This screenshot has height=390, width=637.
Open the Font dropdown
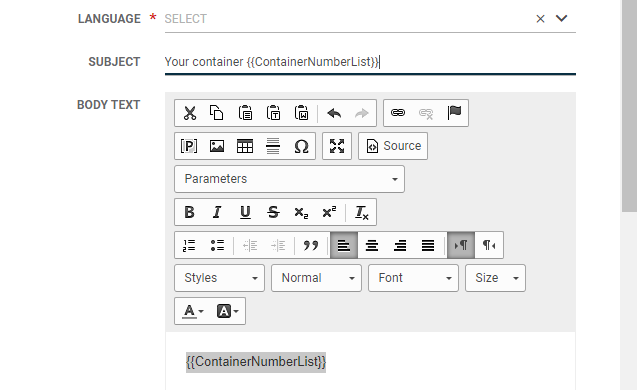tap(413, 278)
